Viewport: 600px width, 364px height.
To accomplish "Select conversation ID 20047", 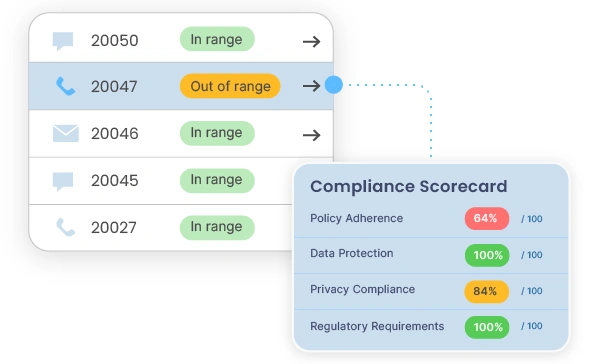I will pyautogui.click(x=114, y=87).
